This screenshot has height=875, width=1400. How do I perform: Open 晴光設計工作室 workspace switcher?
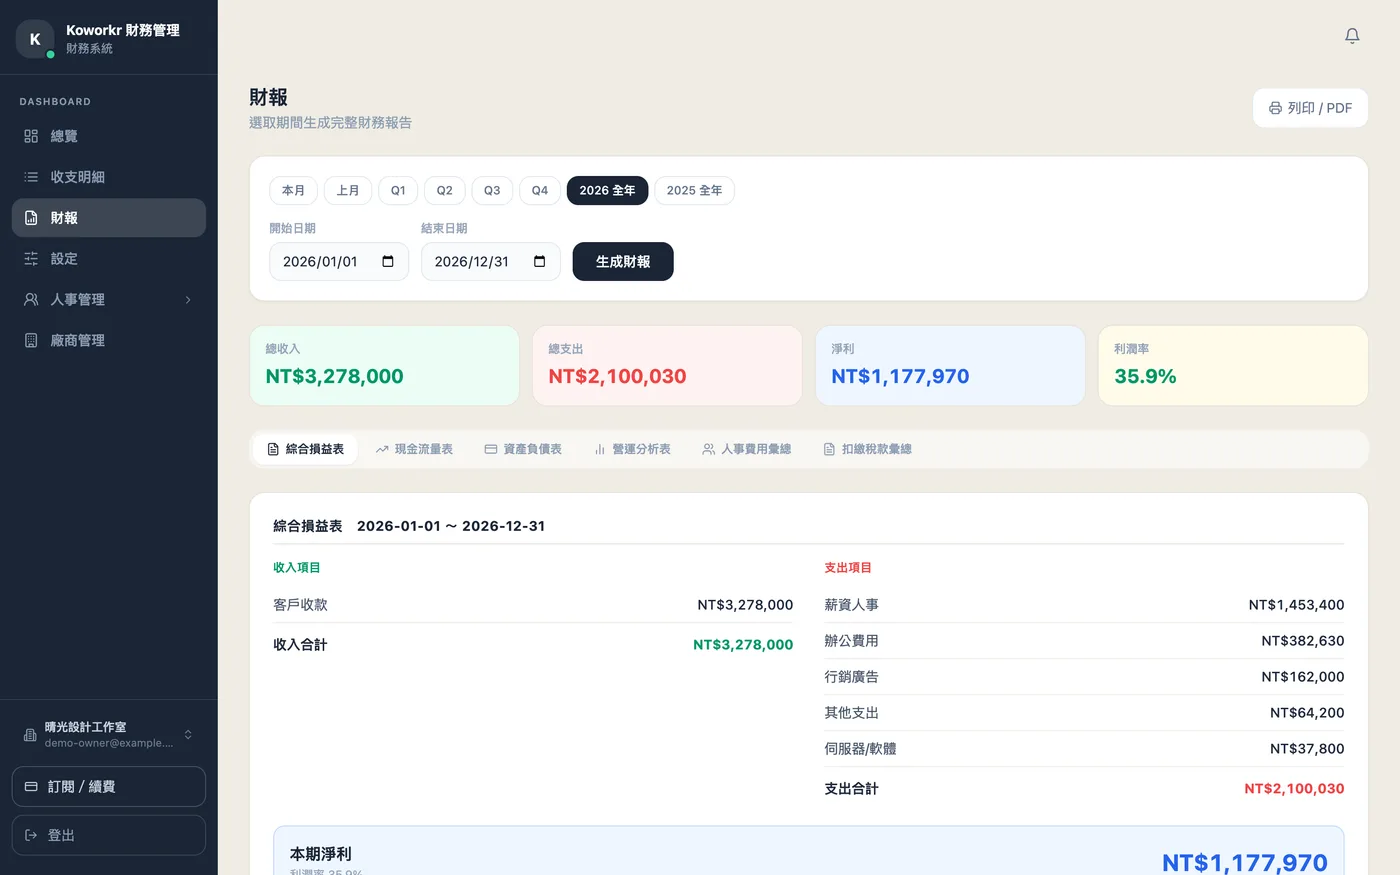coord(109,735)
